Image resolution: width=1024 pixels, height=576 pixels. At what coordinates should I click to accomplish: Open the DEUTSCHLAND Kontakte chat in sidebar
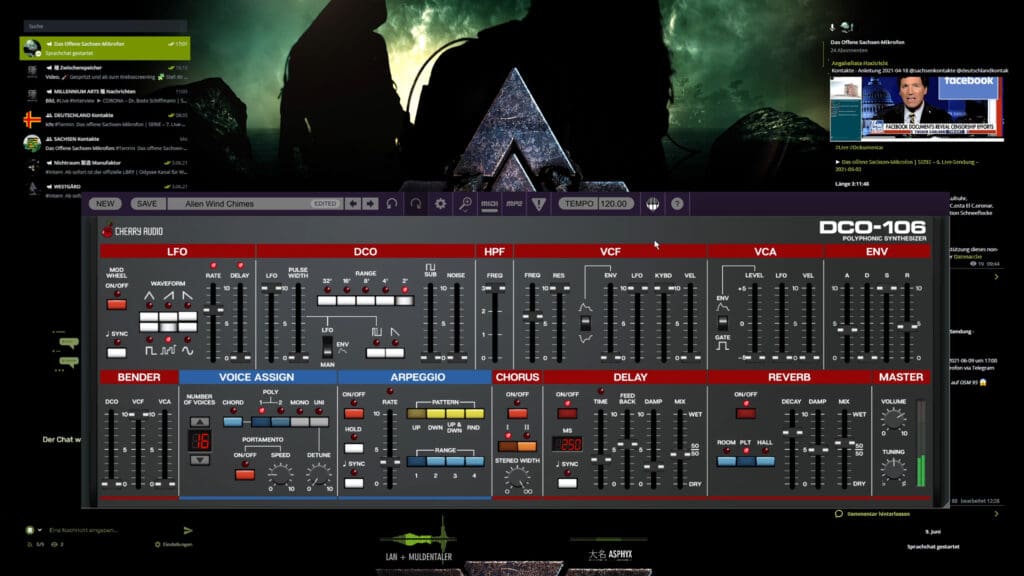tap(105, 120)
